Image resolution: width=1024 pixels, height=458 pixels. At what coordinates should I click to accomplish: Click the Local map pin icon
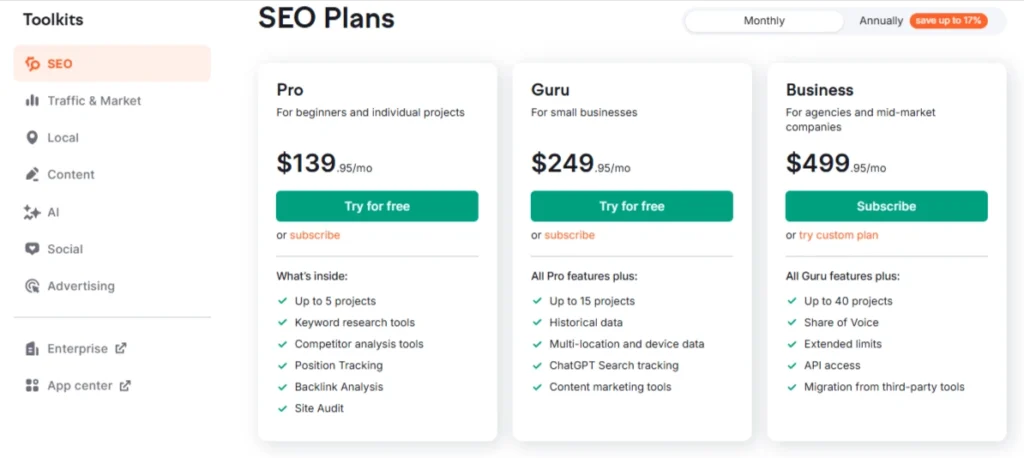point(32,138)
